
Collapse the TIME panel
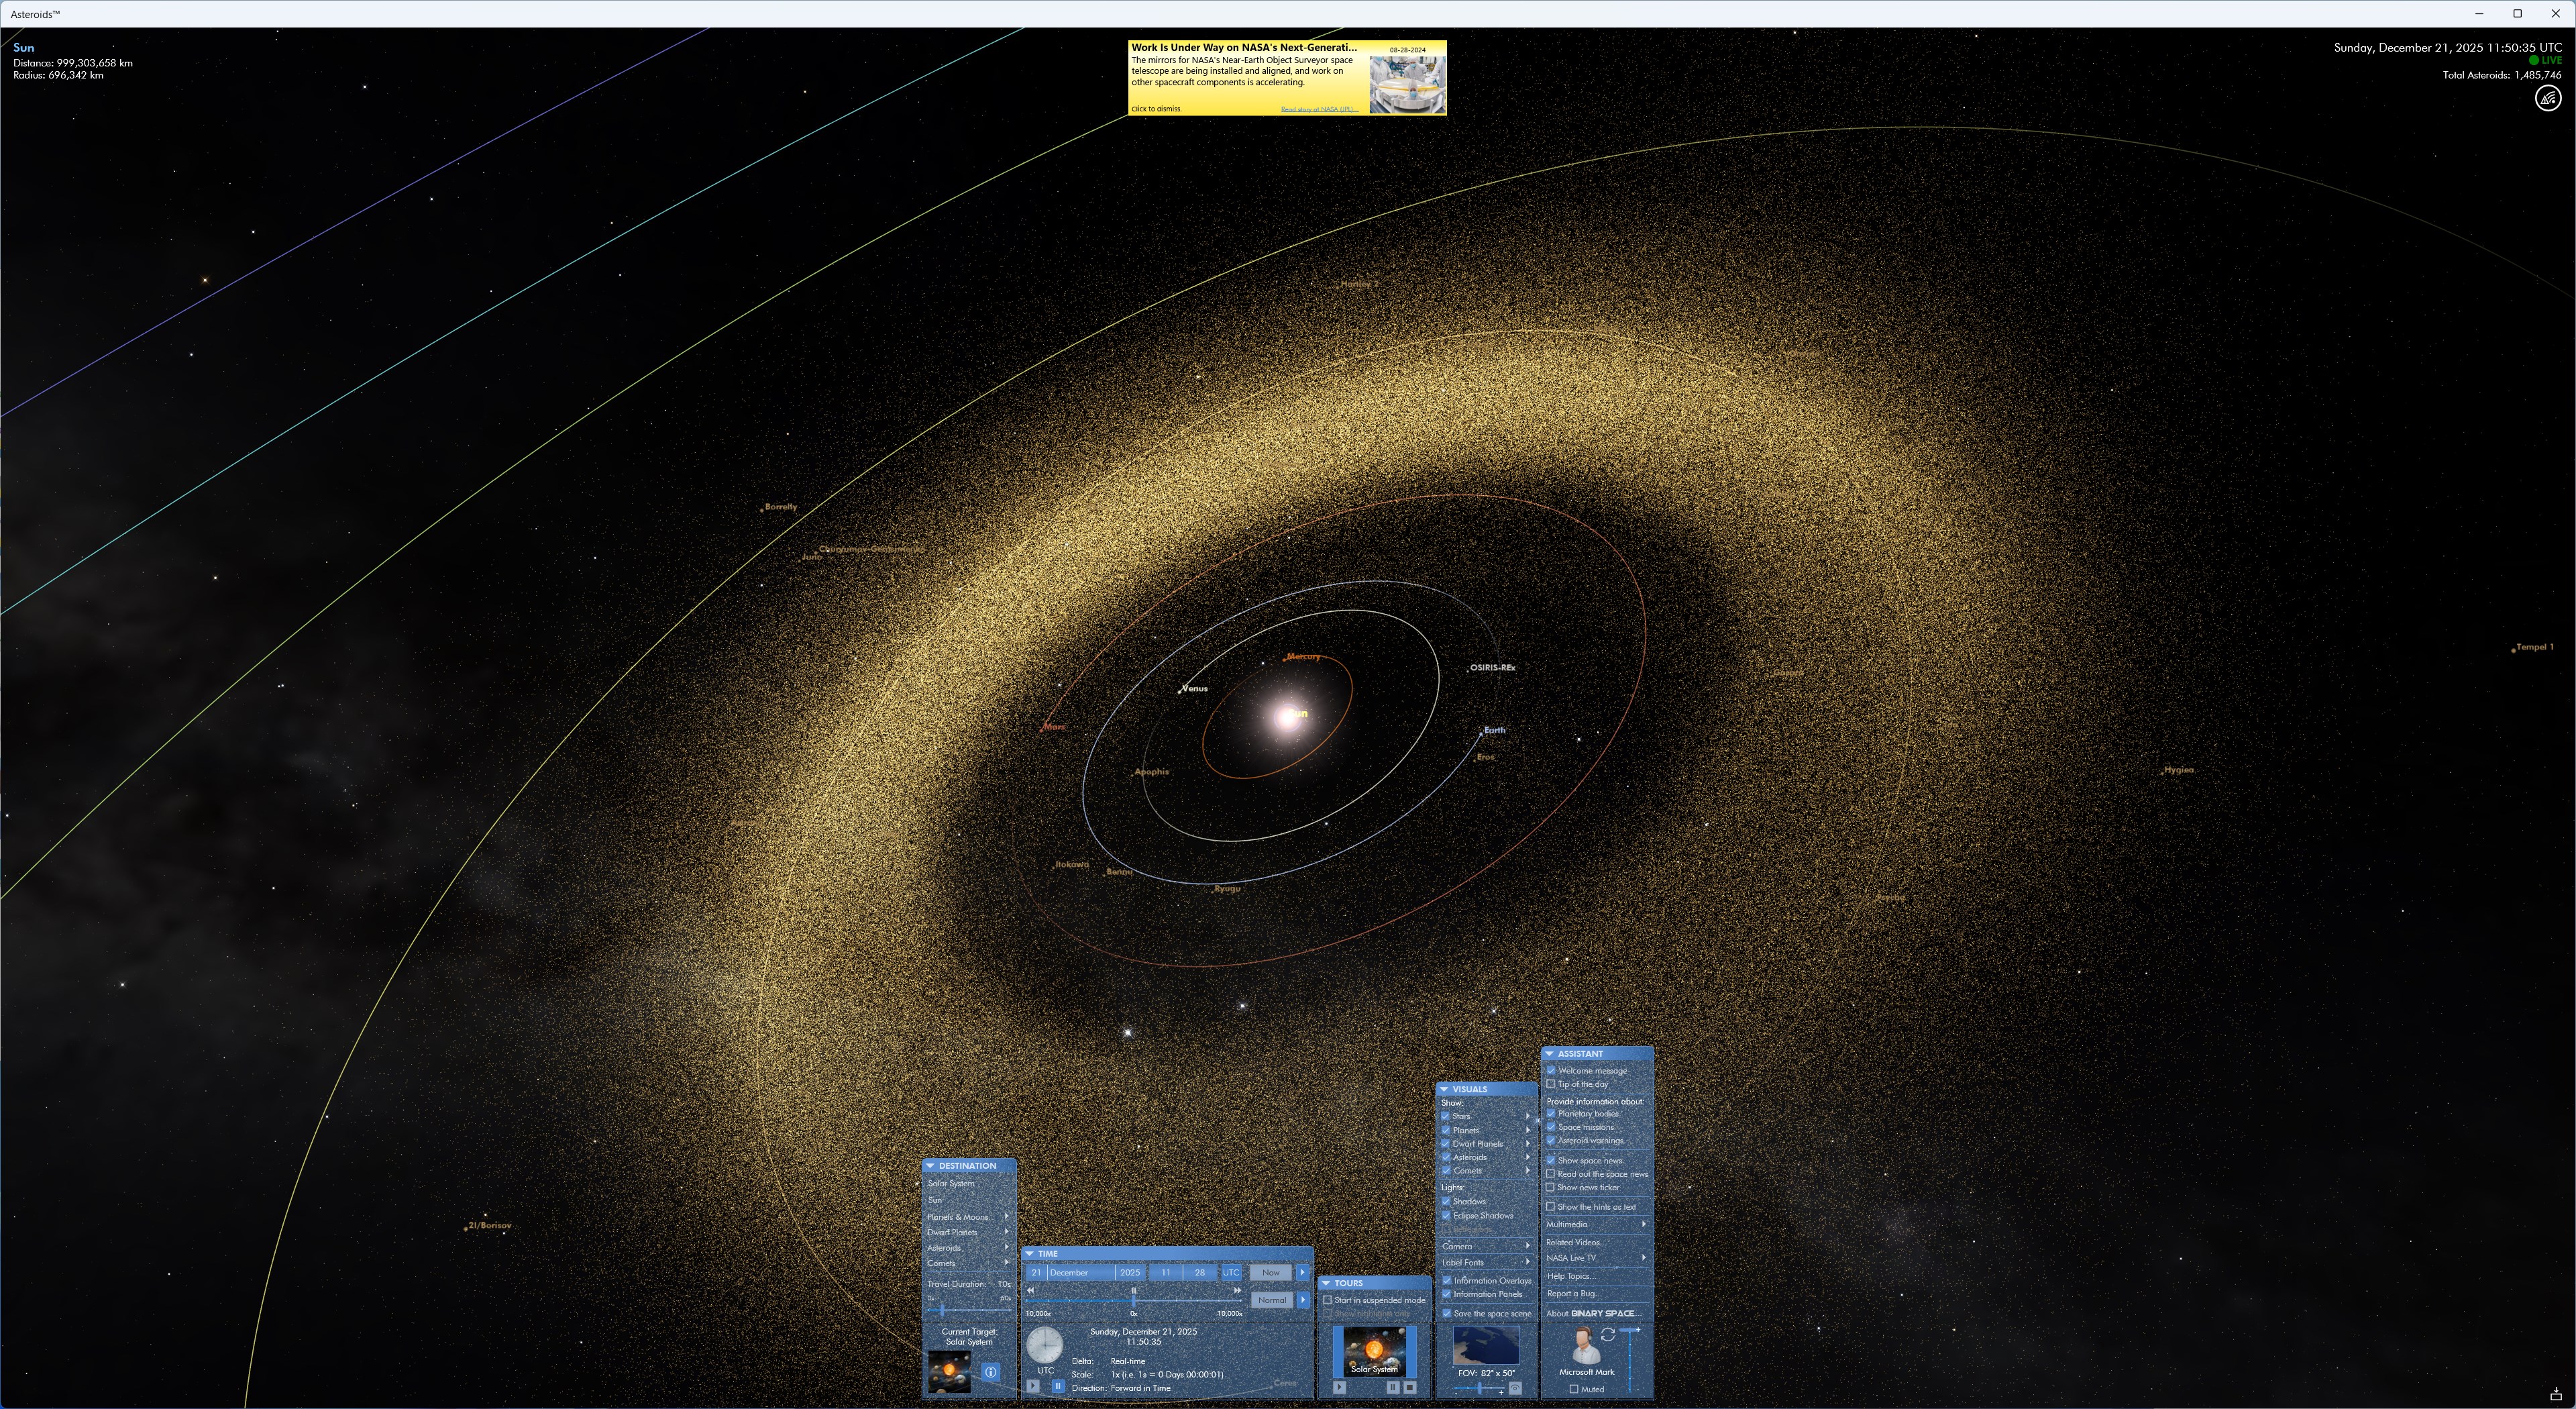1030,1254
